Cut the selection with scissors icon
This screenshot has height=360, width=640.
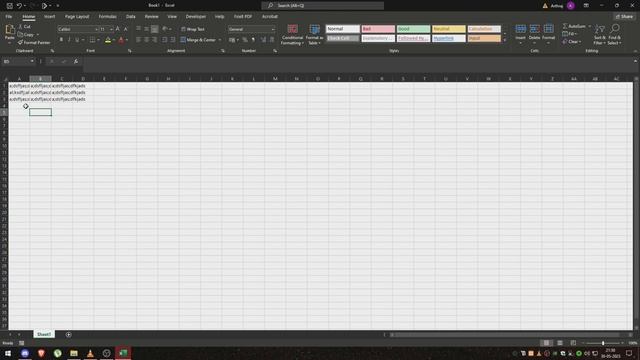point(20,27)
